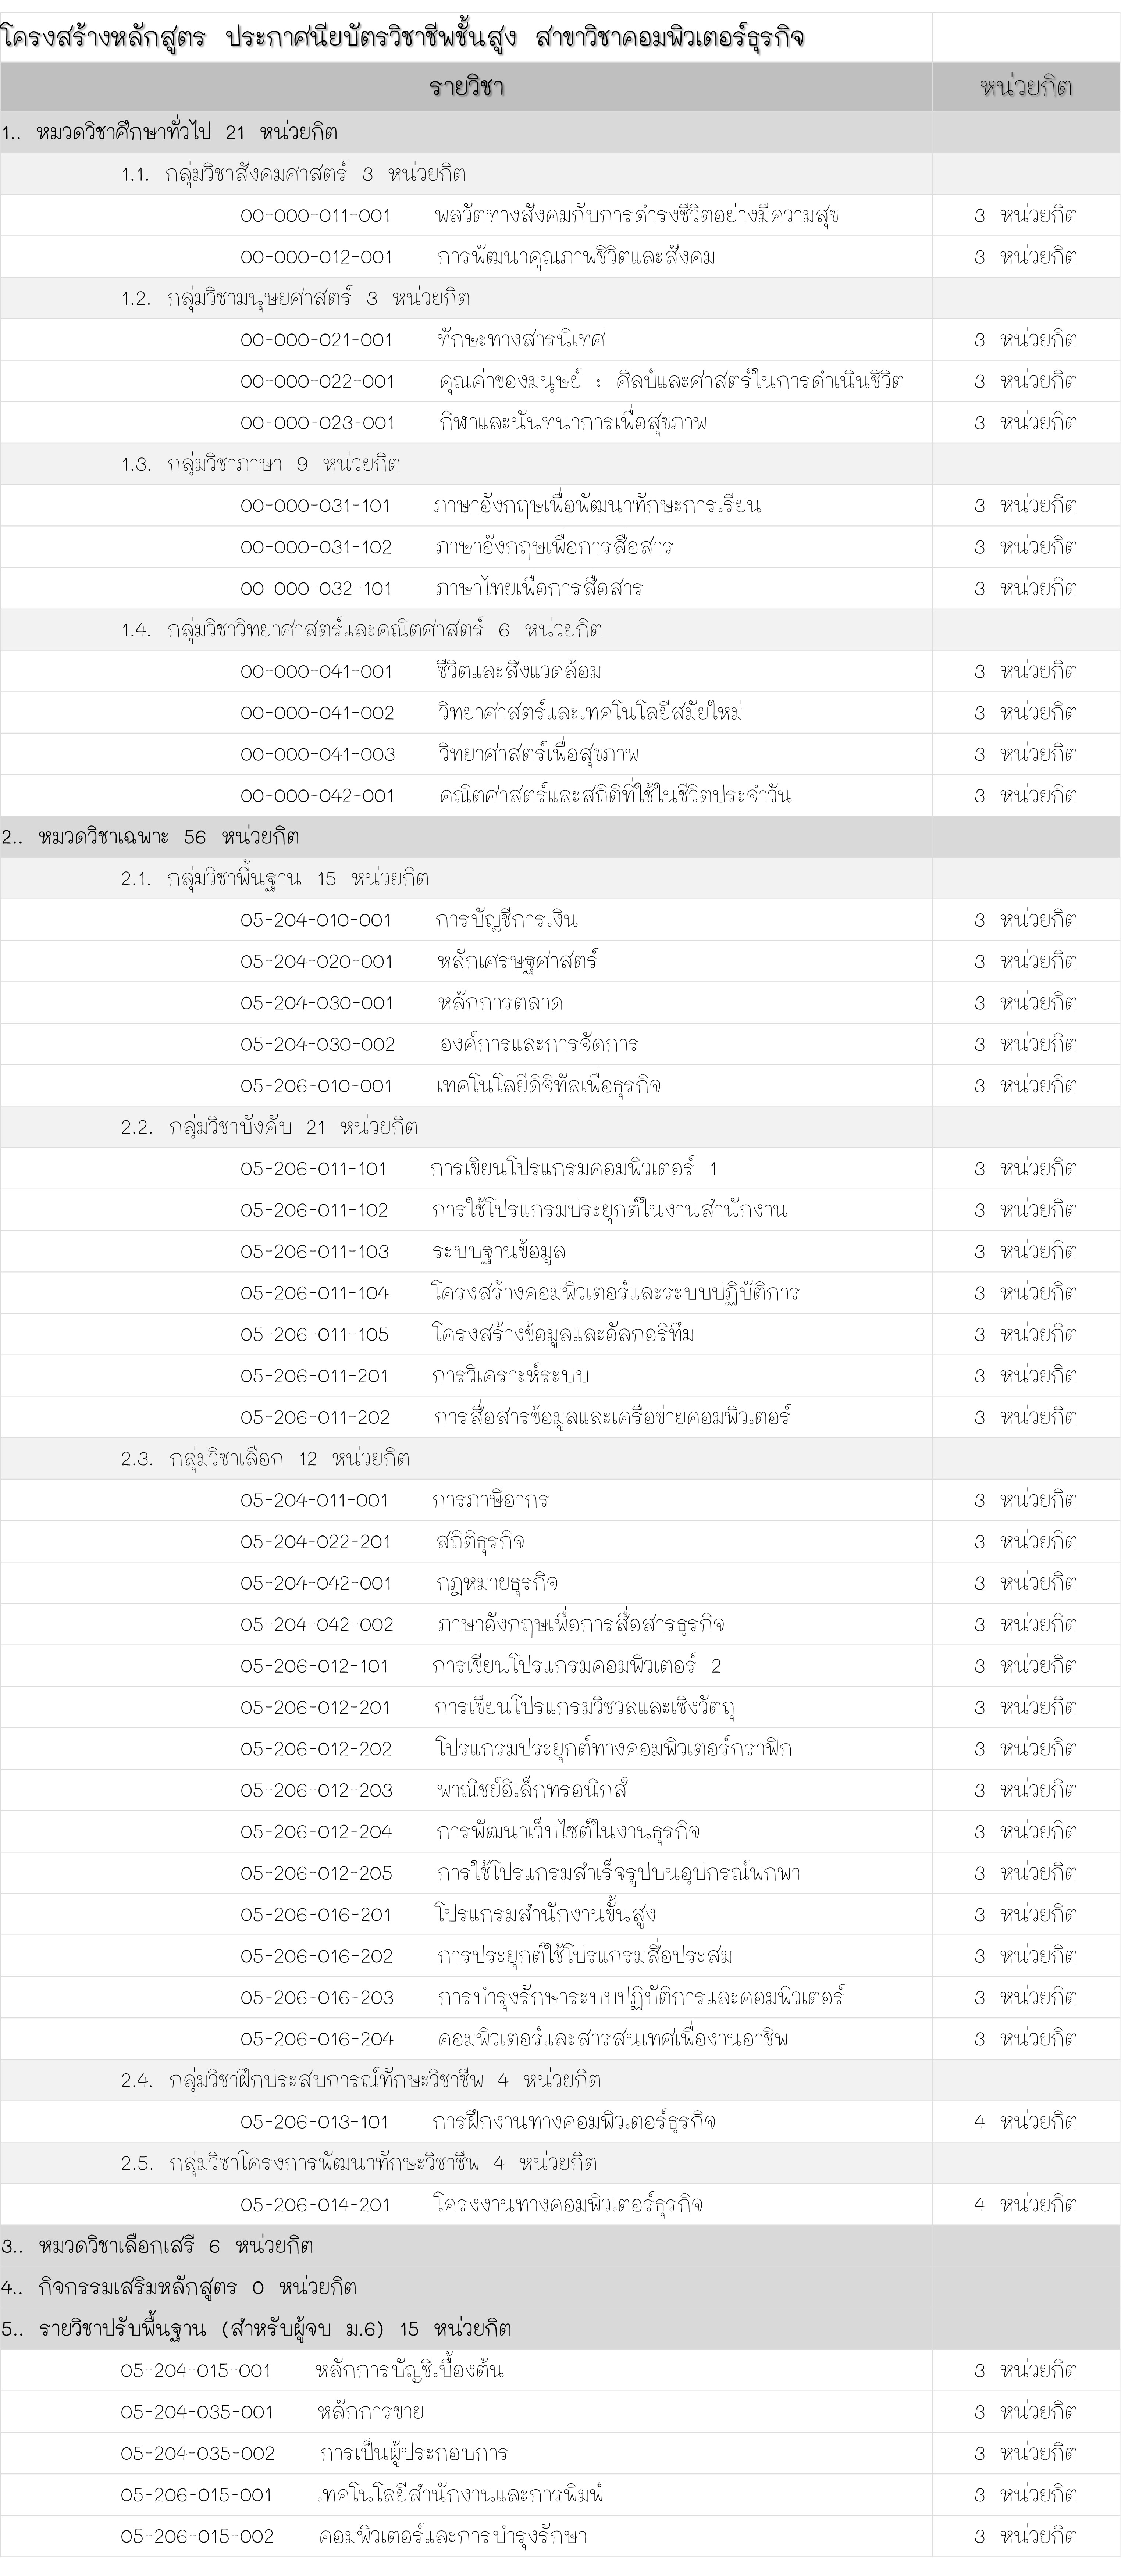
Task: Select section 3 หมวดวิชาเลือกเสรี row
Action: click(560, 2246)
